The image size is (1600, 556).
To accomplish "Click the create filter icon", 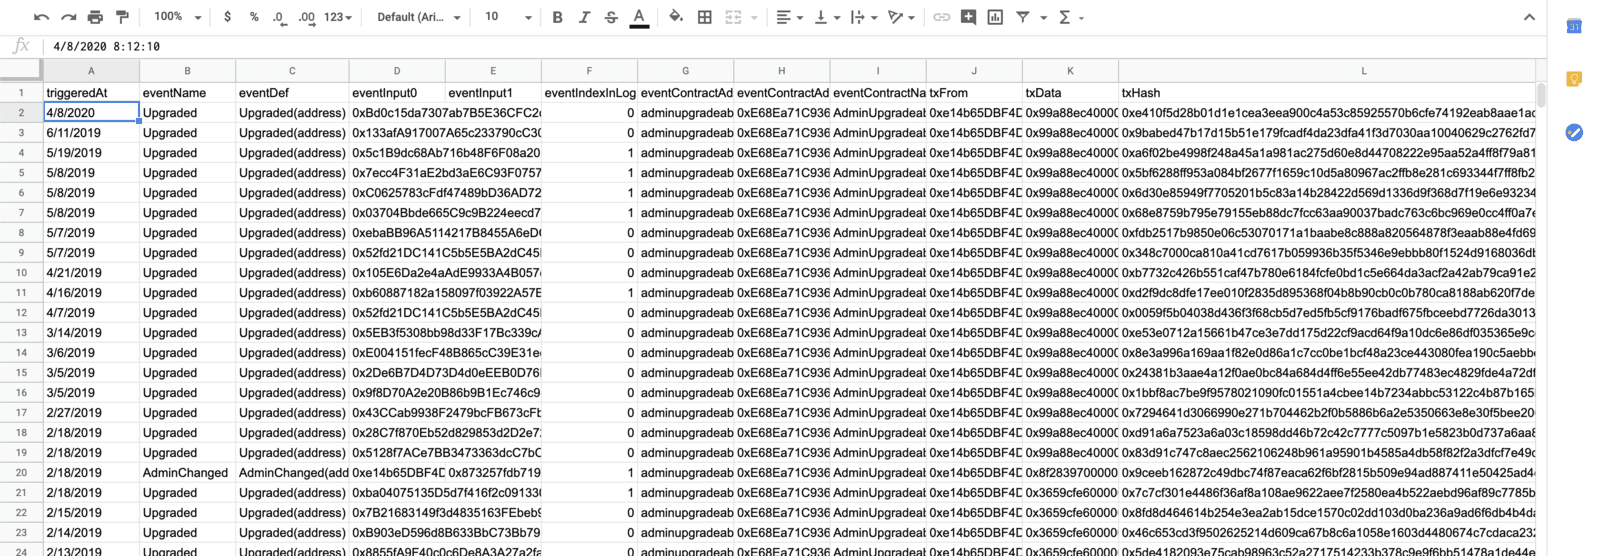I will pyautogui.click(x=1023, y=17).
